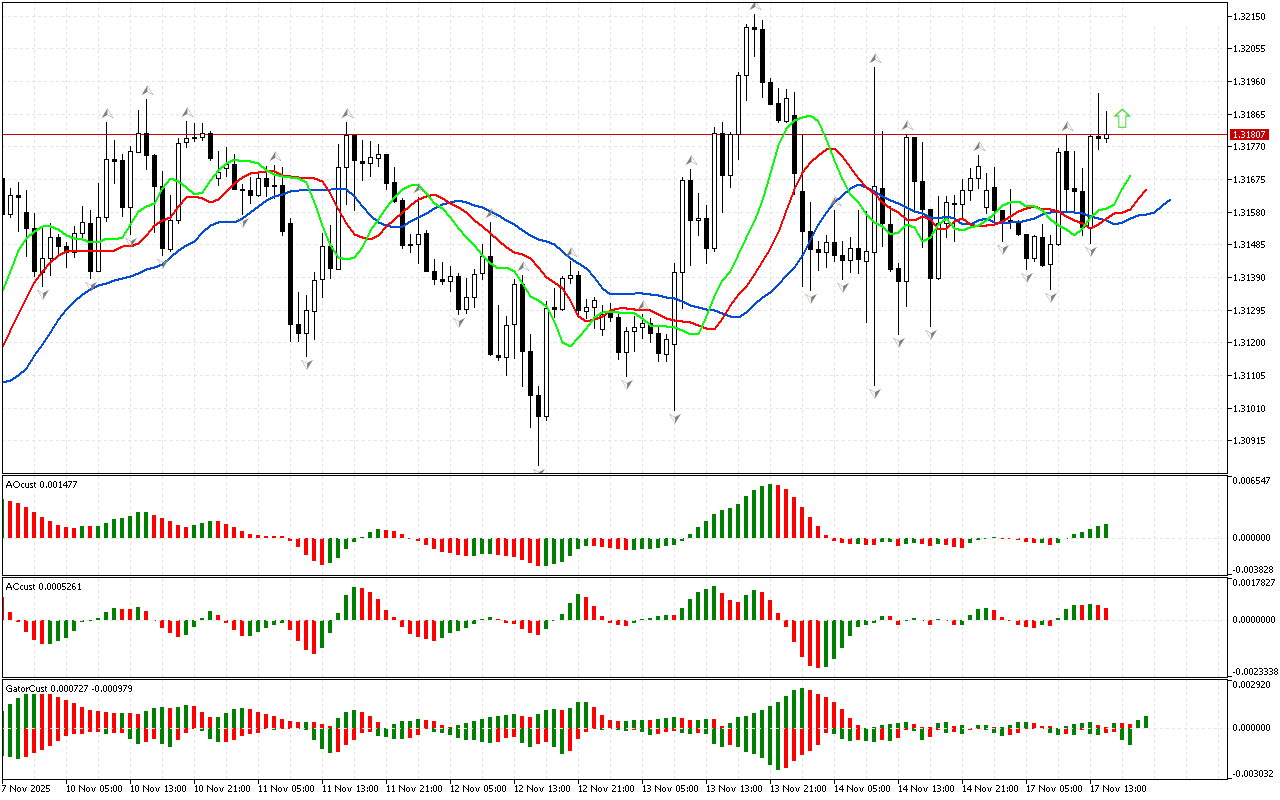
Task: Click the red 1.31807 current price tag
Action: coord(1250,134)
